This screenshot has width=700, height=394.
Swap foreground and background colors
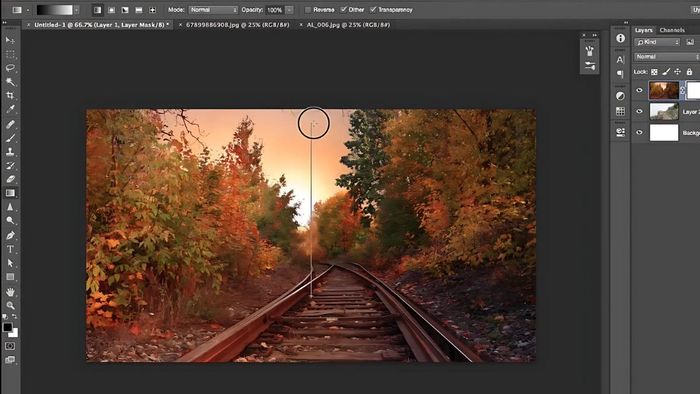pyautogui.click(x=15, y=316)
